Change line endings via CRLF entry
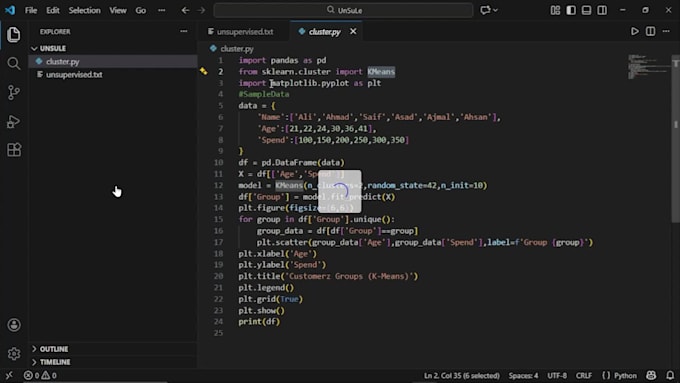 click(x=583, y=376)
